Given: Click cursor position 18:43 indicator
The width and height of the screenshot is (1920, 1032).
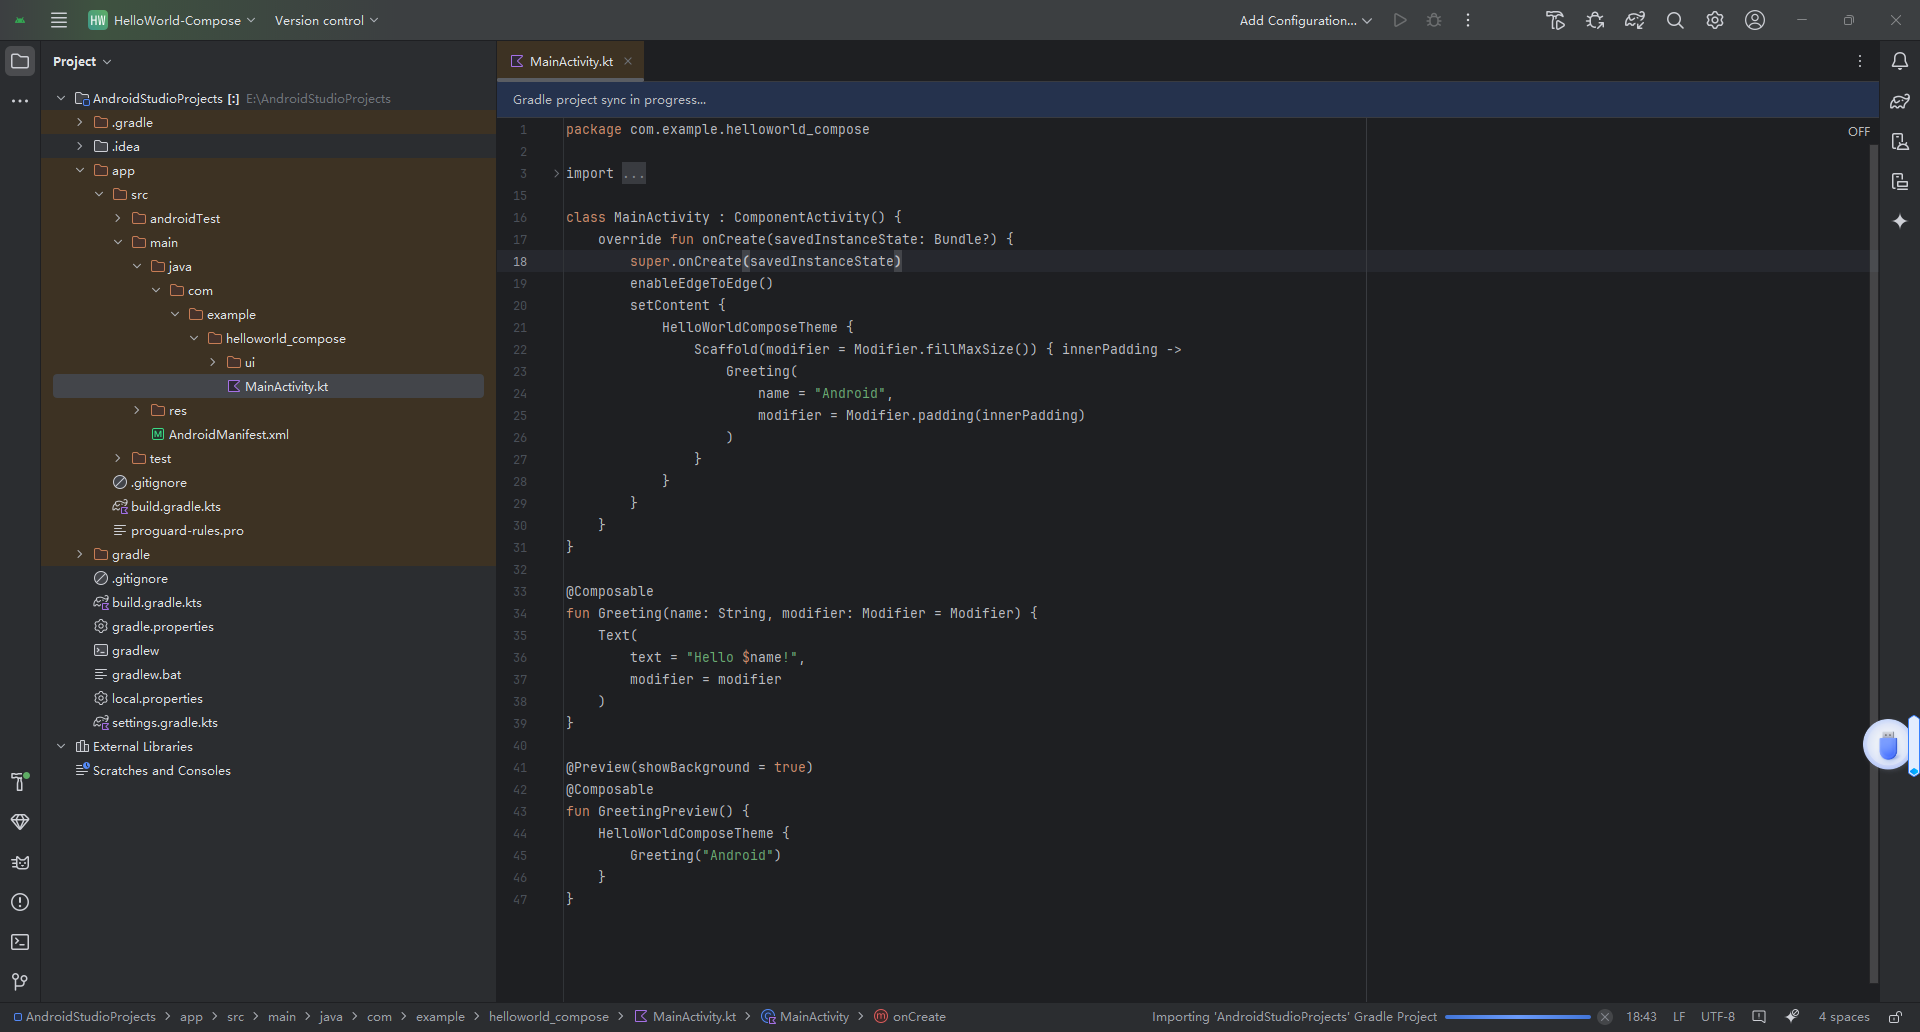Looking at the screenshot, I should point(1641,1016).
